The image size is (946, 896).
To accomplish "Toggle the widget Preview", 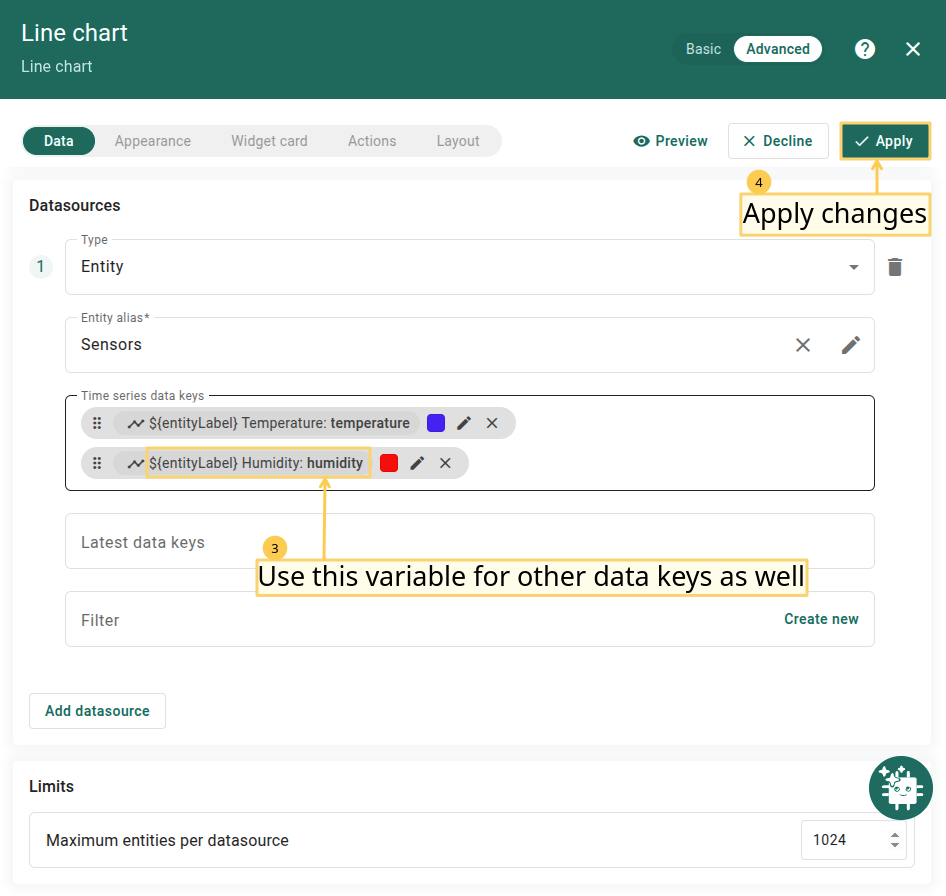I will [671, 141].
